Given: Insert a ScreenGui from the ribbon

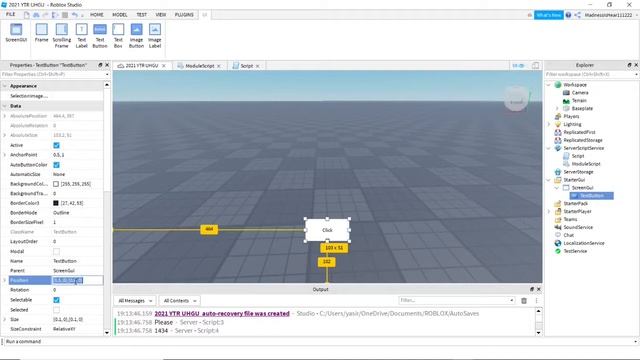Looking at the screenshot, I should tap(16, 33).
